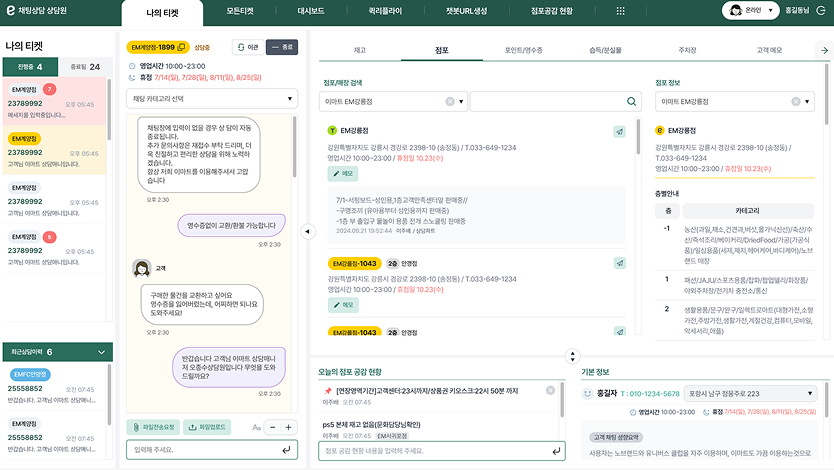834x470 pixels.
Task: Clear the 이마트 EM강릉점 search selection
Action: coord(450,101)
